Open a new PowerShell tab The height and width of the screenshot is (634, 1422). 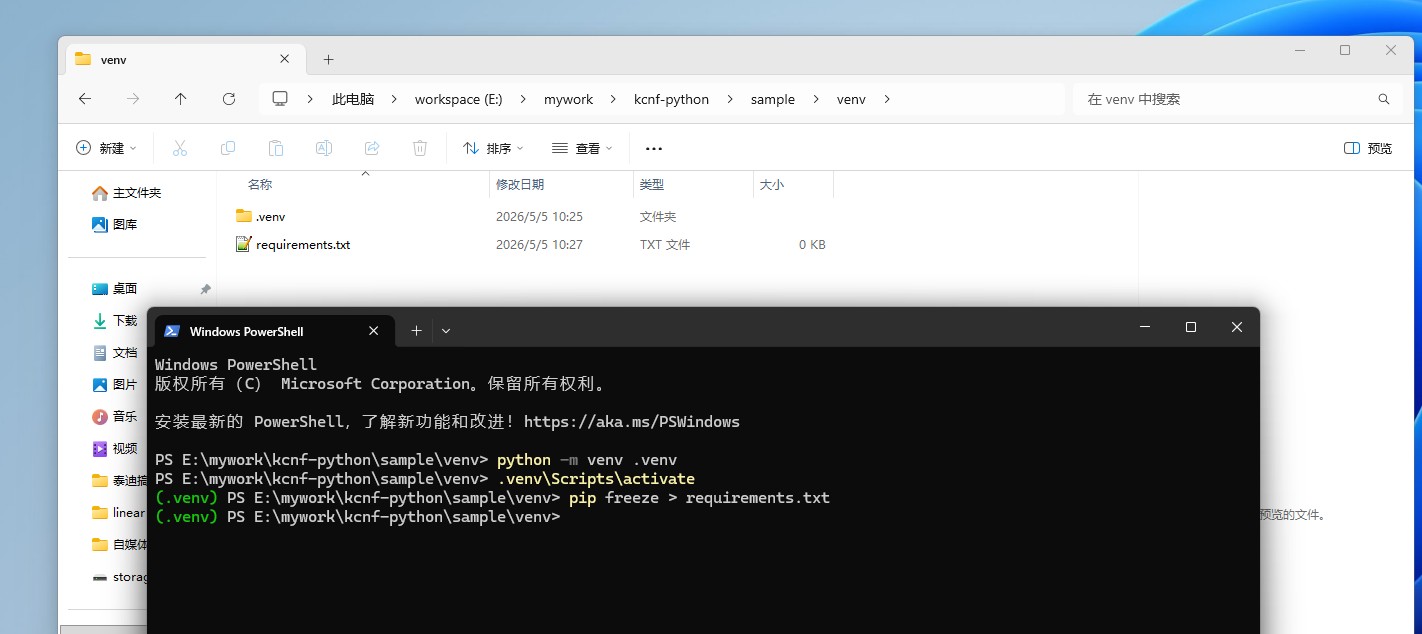pos(417,331)
